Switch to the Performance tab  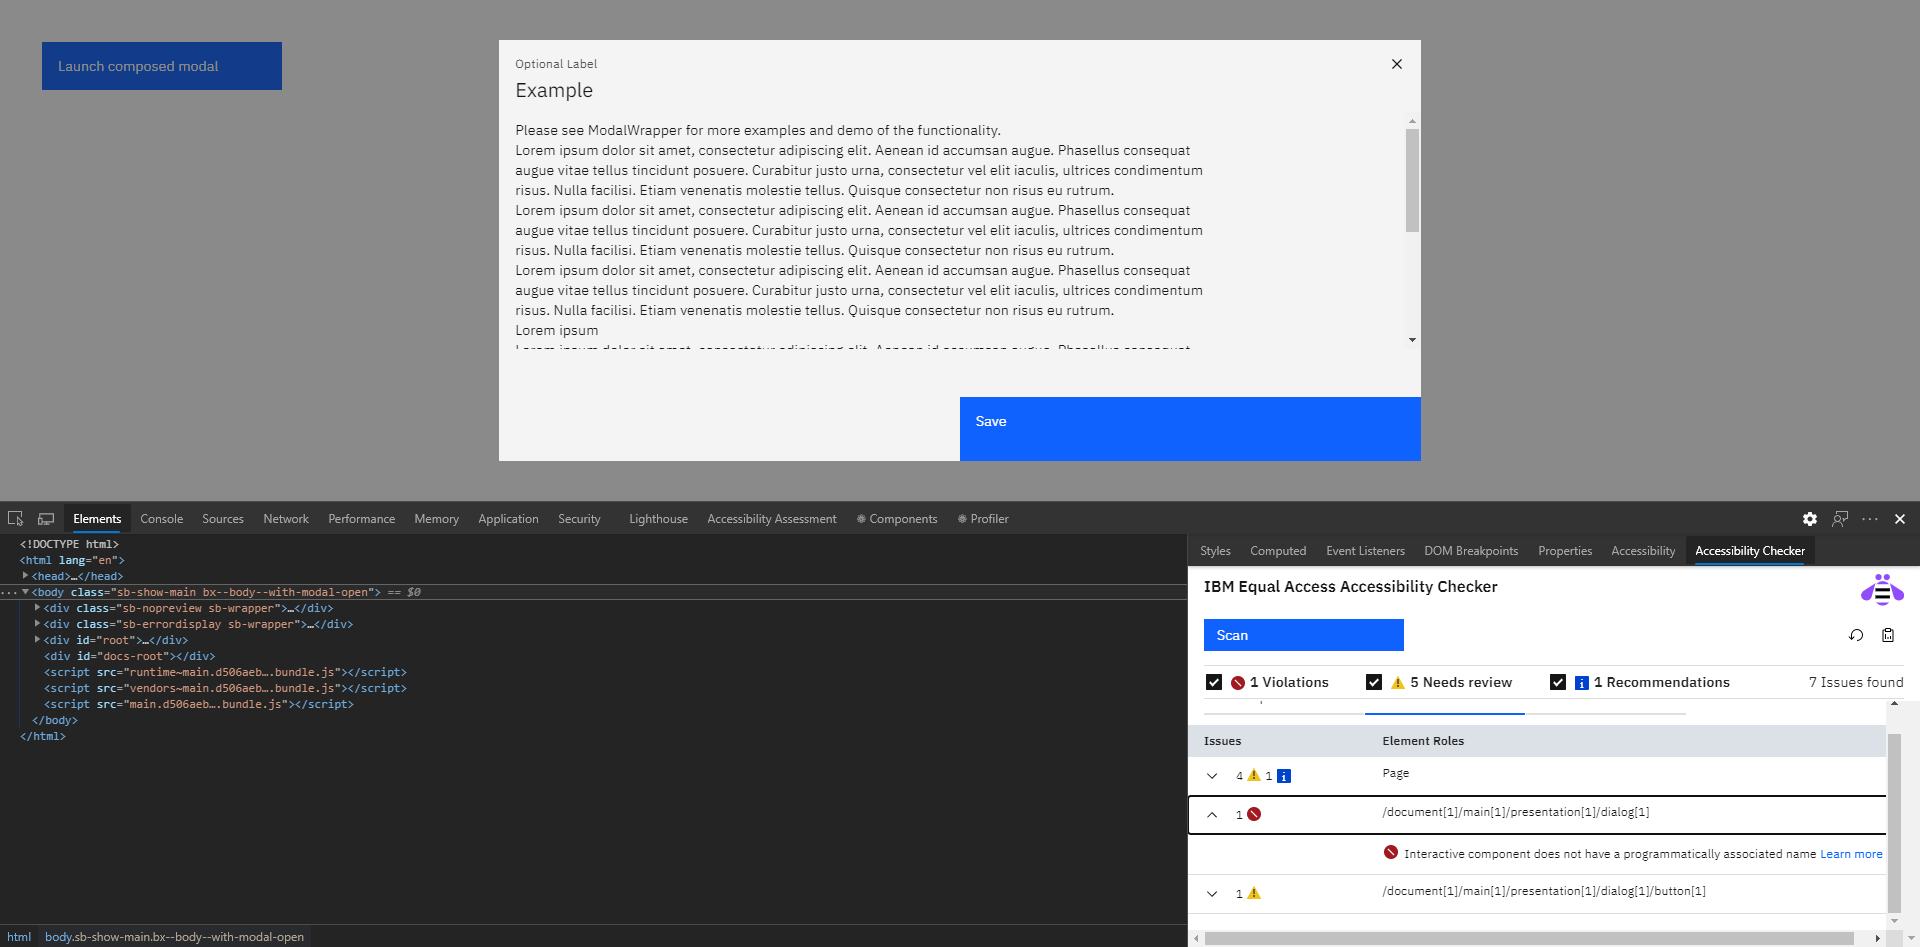[x=362, y=519]
